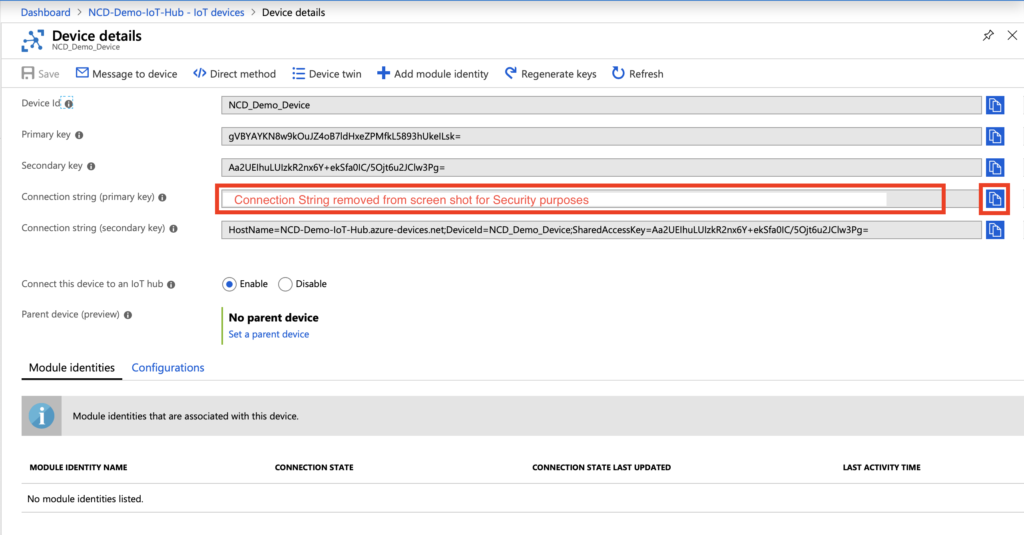The image size is (1024, 535).
Task: Show info tooltip for Device Id
Action: (69, 104)
